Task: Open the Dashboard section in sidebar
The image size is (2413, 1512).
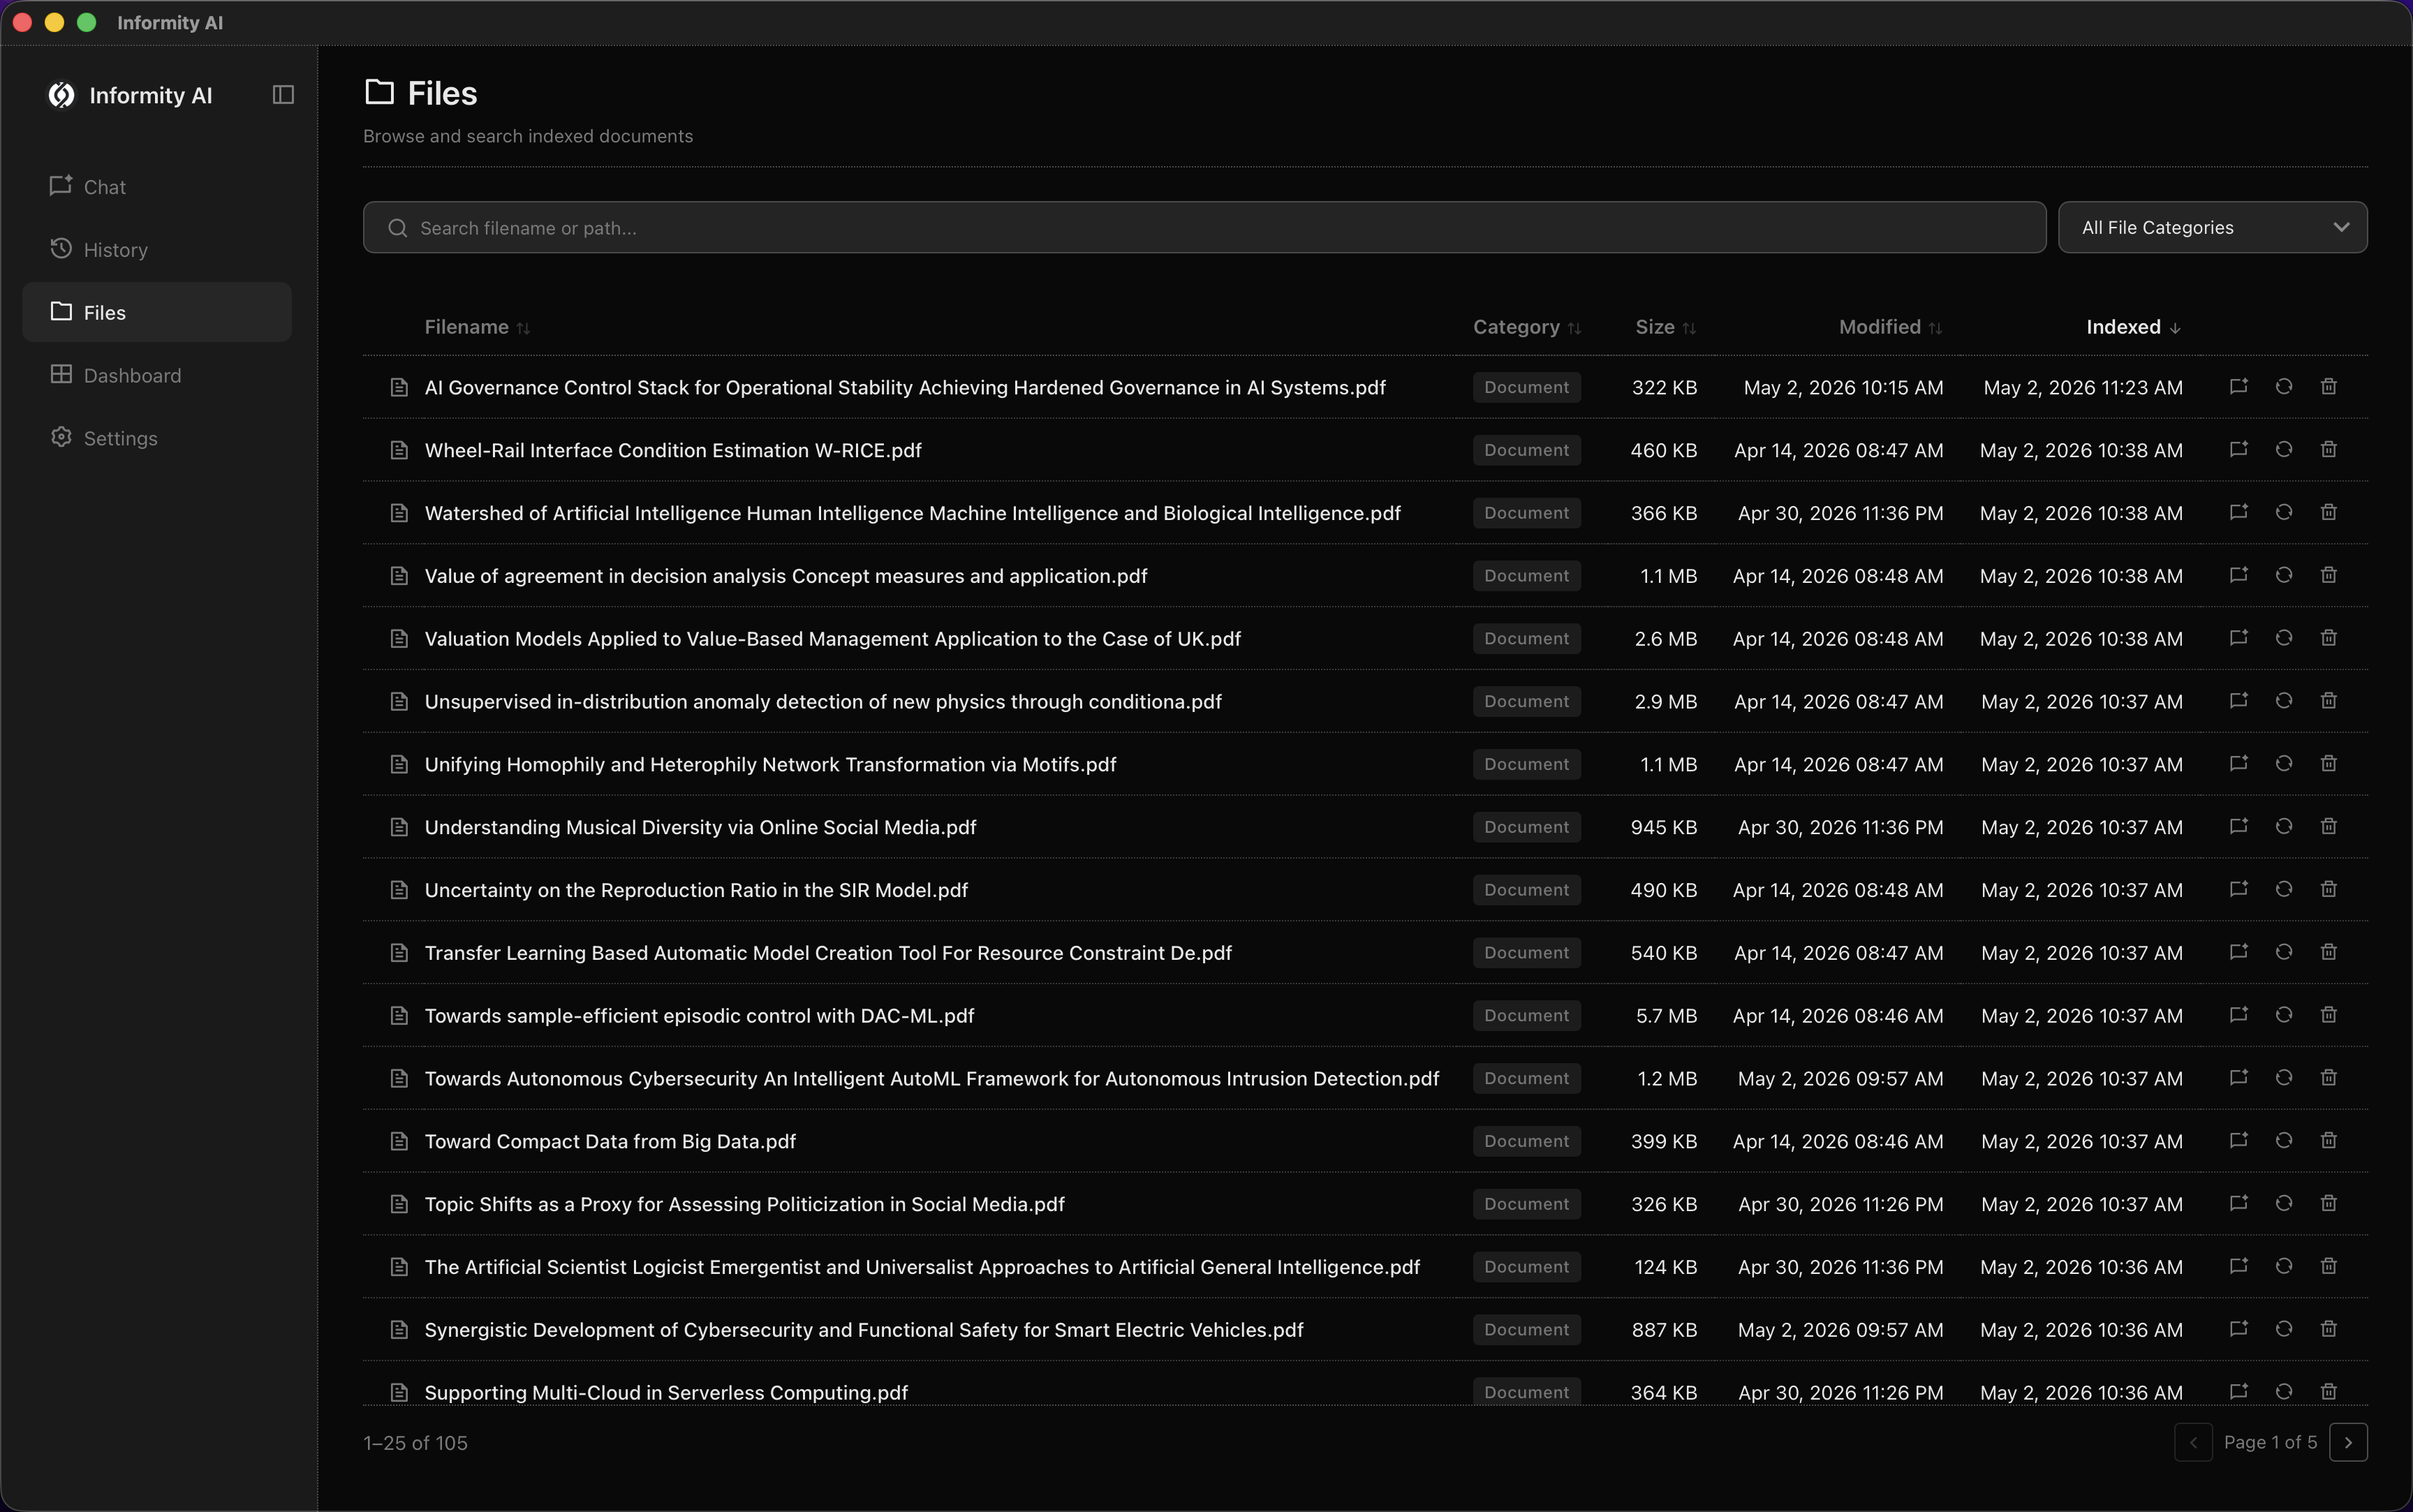Action: (x=157, y=375)
